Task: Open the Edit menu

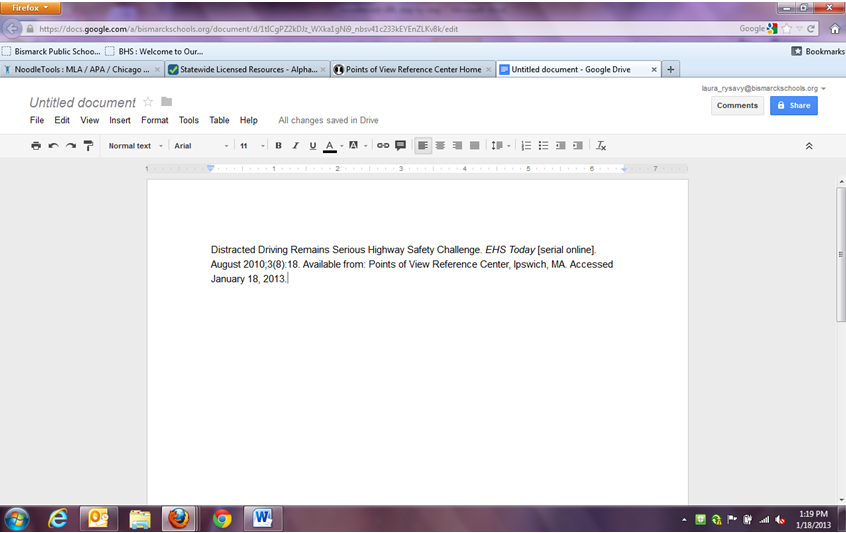Action: click(62, 120)
